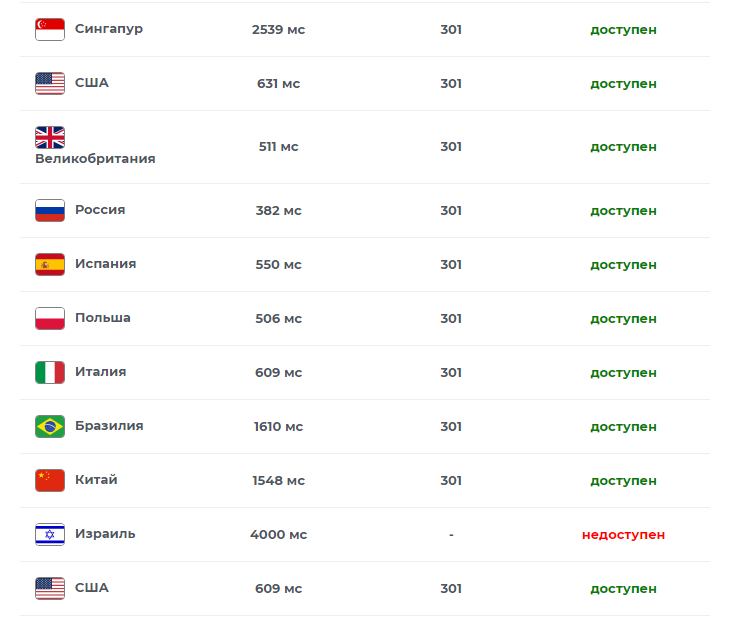Screen dimensions: 729x628
Task: Click the Russia flag icon
Action: [50, 210]
